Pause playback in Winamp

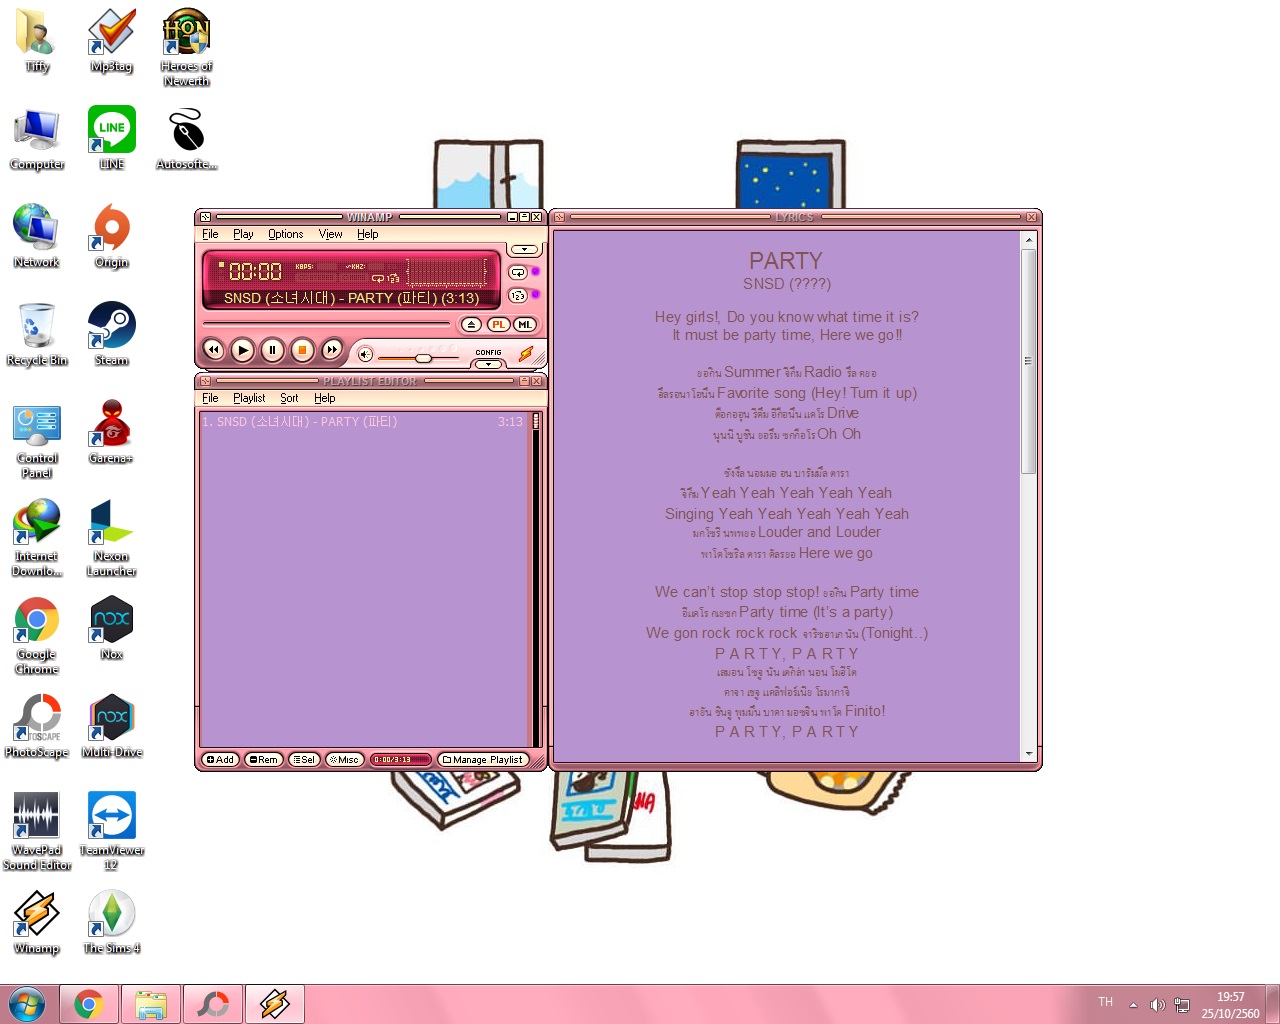[x=272, y=350]
